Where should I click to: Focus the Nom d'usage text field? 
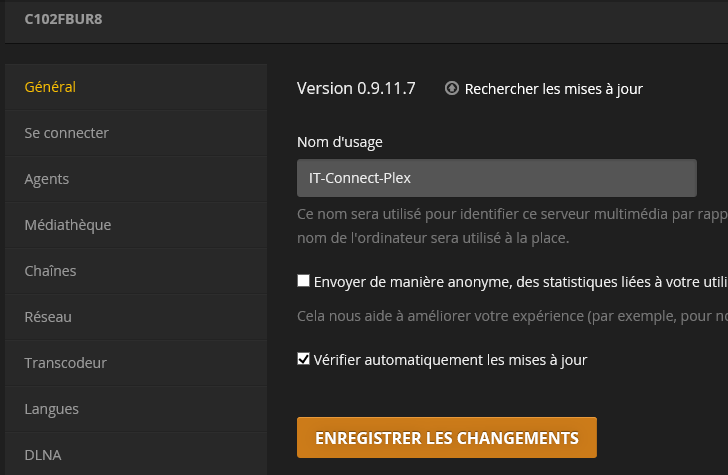[x=496, y=179]
